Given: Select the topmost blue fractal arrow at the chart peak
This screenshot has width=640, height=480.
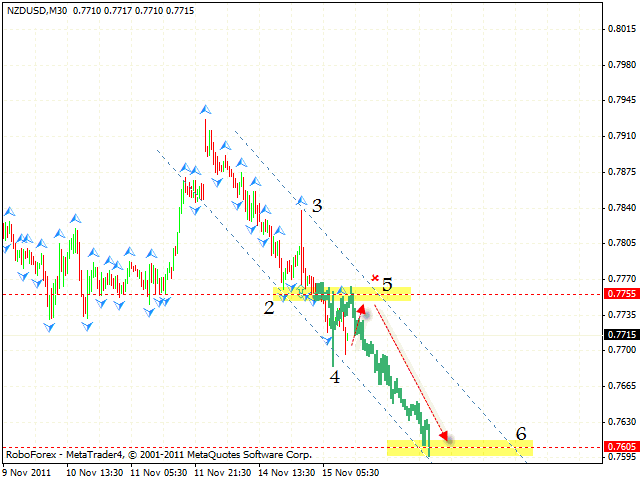Looking at the screenshot, I should 205,108.
